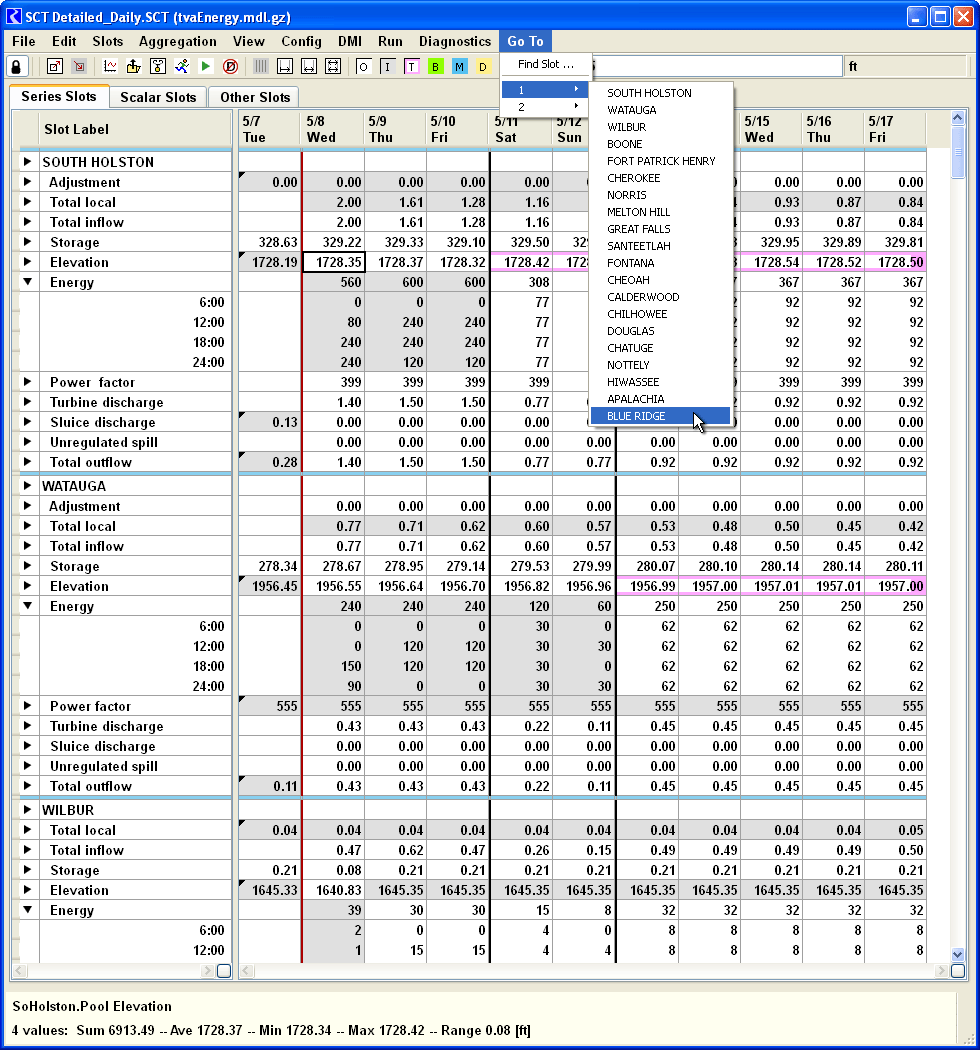This screenshot has width=980, height=1050.
Task: Click the splitter box below vertical scrollbar
Action: tap(958, 970)
